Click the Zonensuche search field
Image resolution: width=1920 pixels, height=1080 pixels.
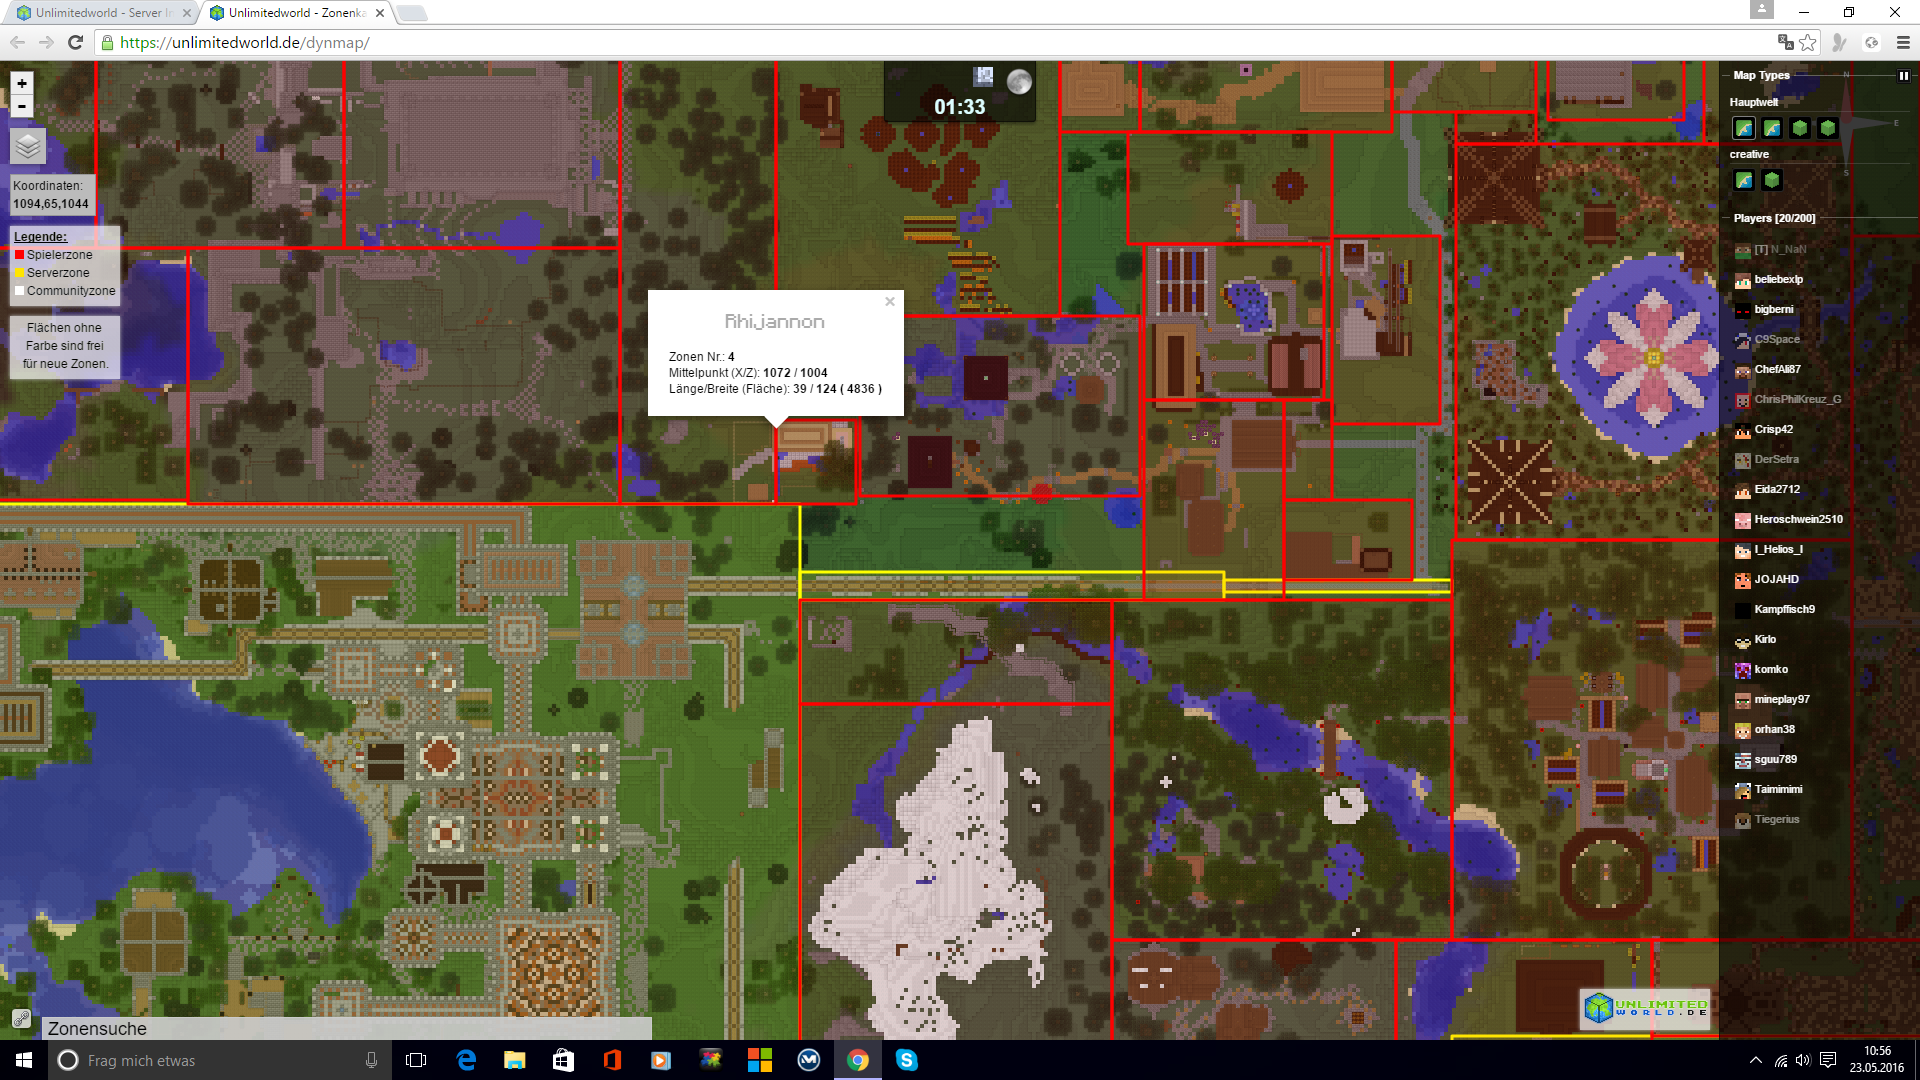346,1028
